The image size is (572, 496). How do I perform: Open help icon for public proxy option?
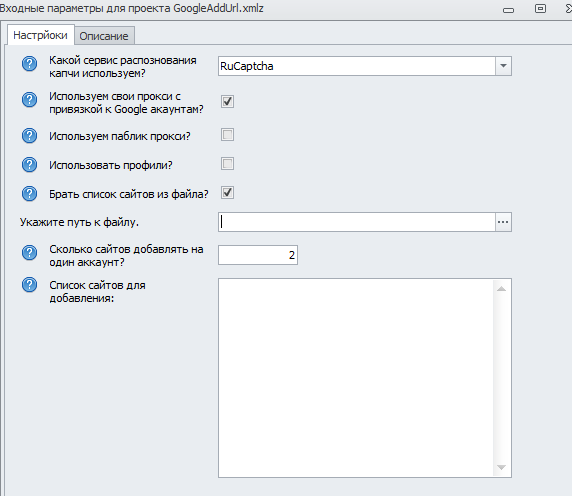(x=30, y=136)
